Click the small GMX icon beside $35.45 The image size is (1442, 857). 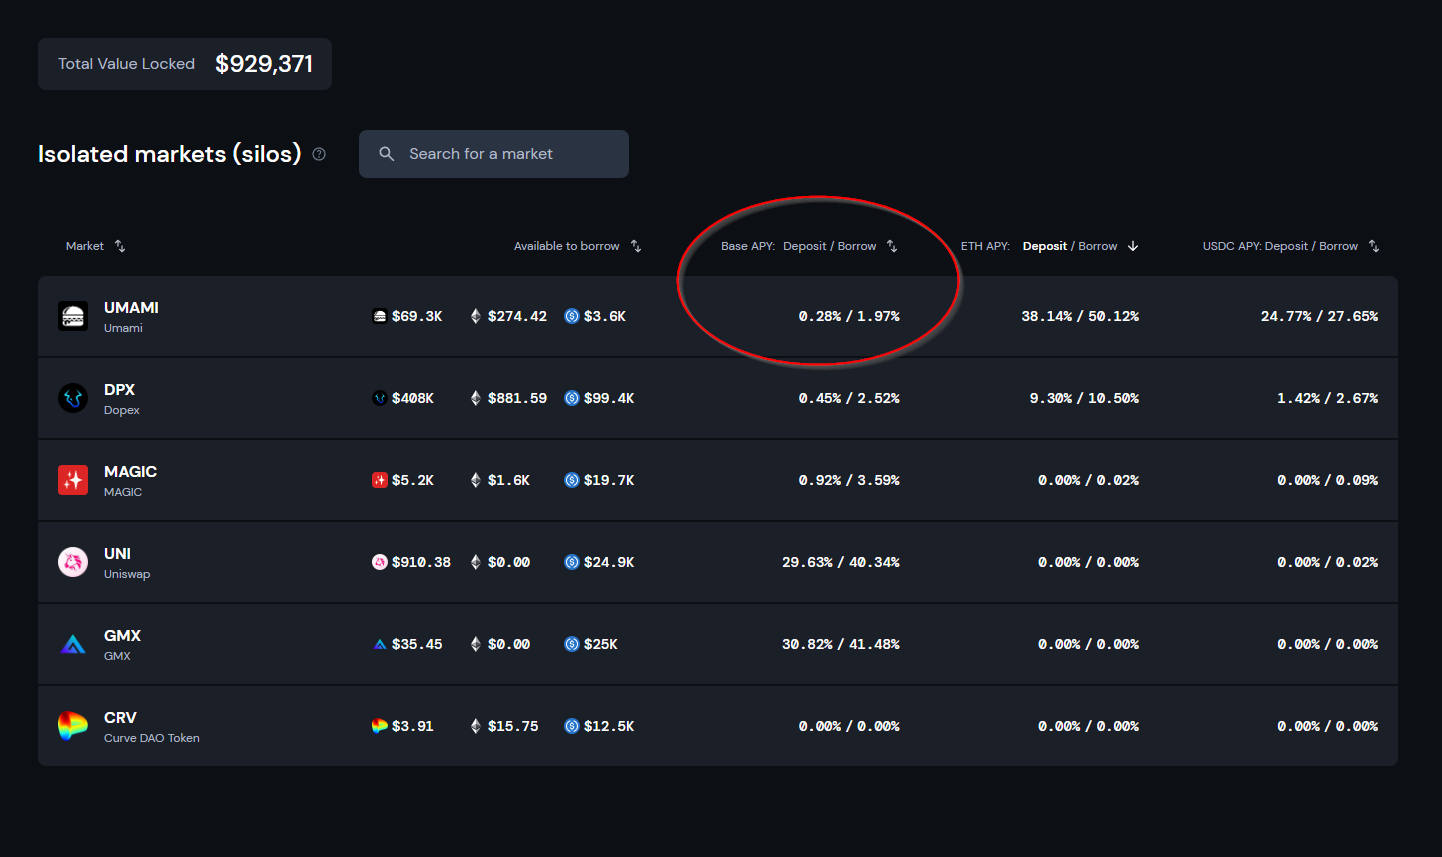point(380,644)
